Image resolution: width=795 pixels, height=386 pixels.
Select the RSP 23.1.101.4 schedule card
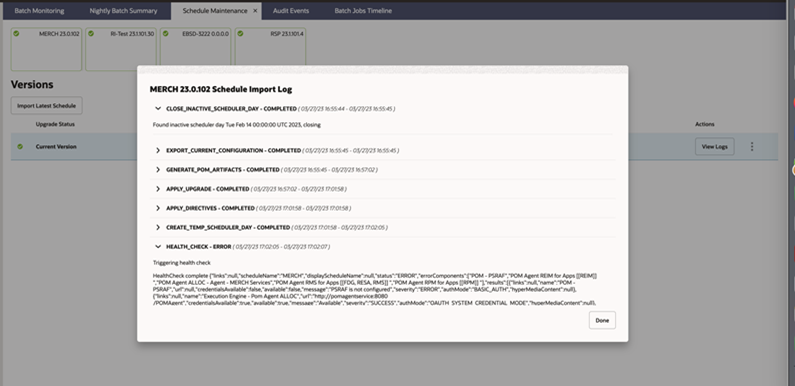coord(270,49)
